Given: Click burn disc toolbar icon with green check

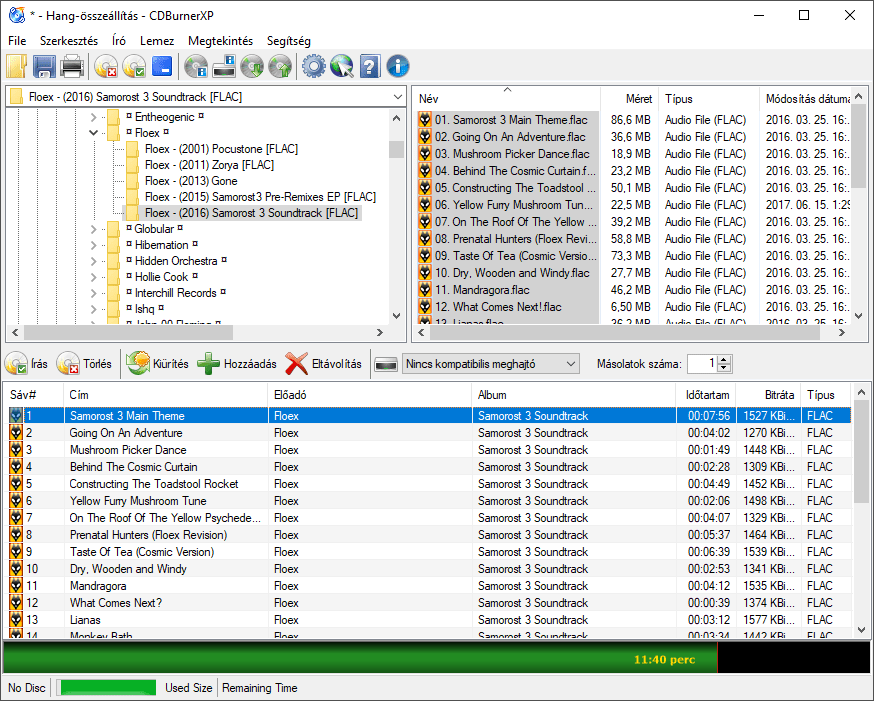Looking at the screenshot, I should (134, 66).
